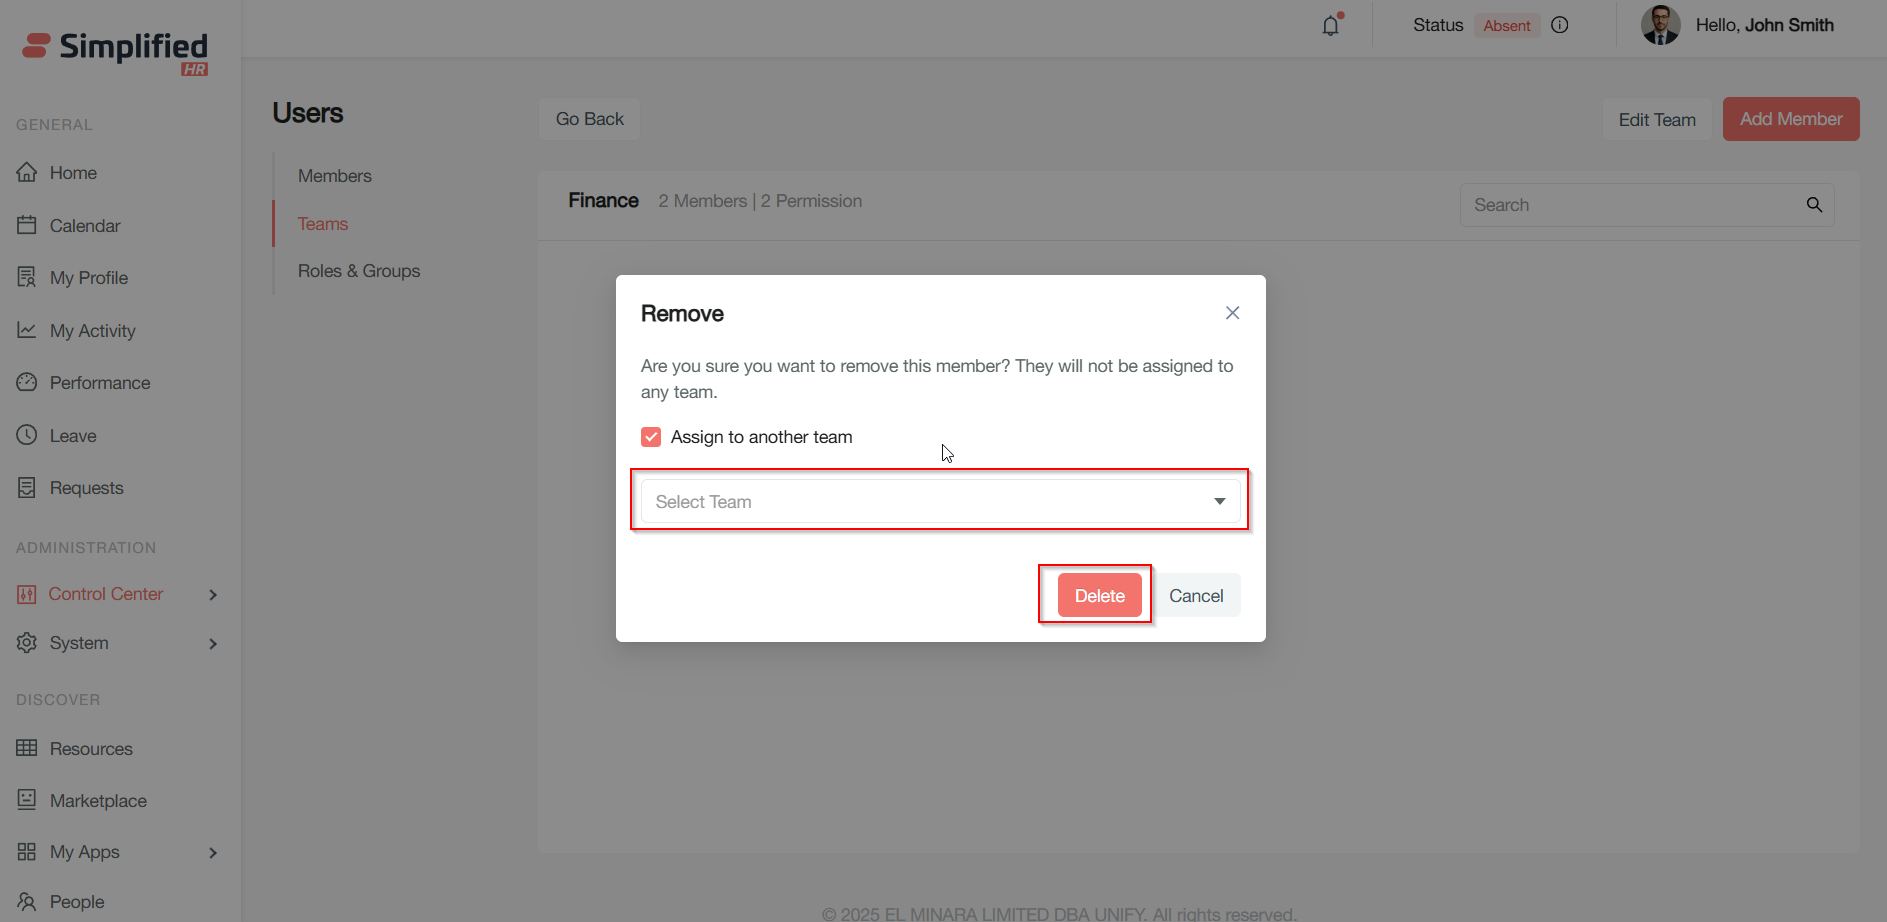
Task: Click John Smith's profile avatar
Action: [x=1660, y=25]
